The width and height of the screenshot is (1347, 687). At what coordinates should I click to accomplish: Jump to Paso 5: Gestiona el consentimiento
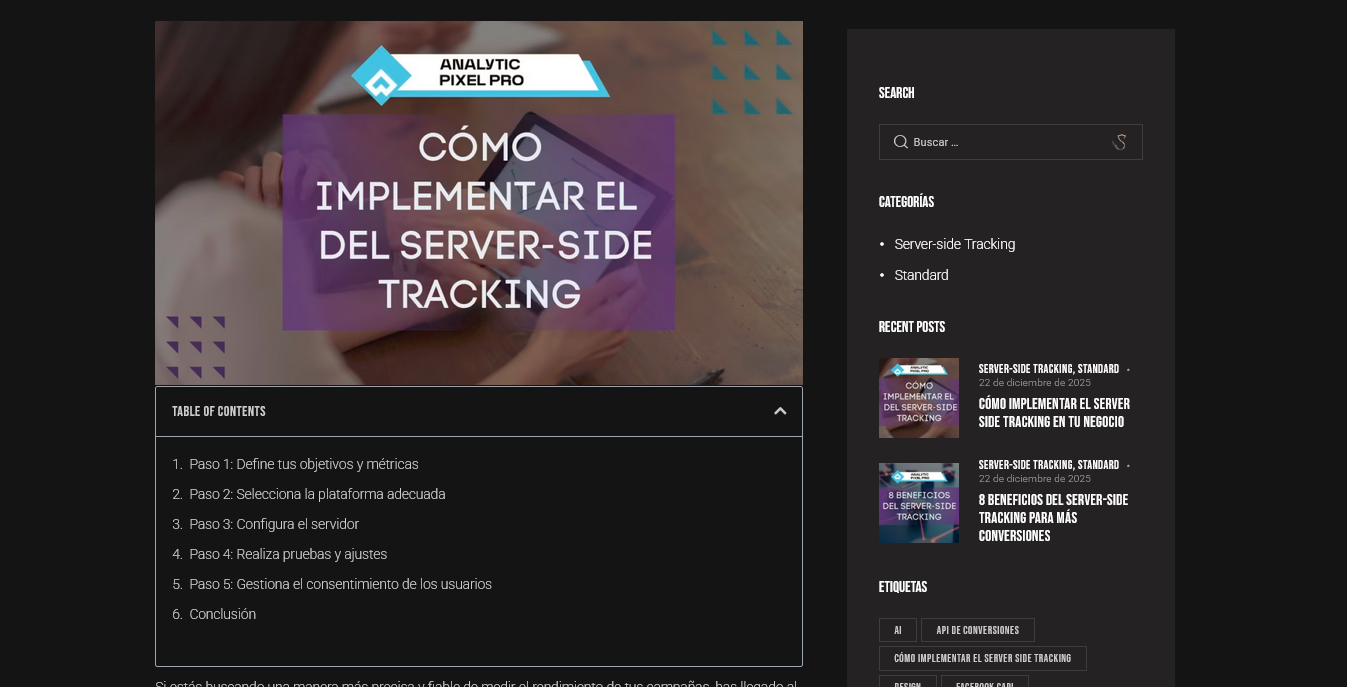[x=340, y=584]
